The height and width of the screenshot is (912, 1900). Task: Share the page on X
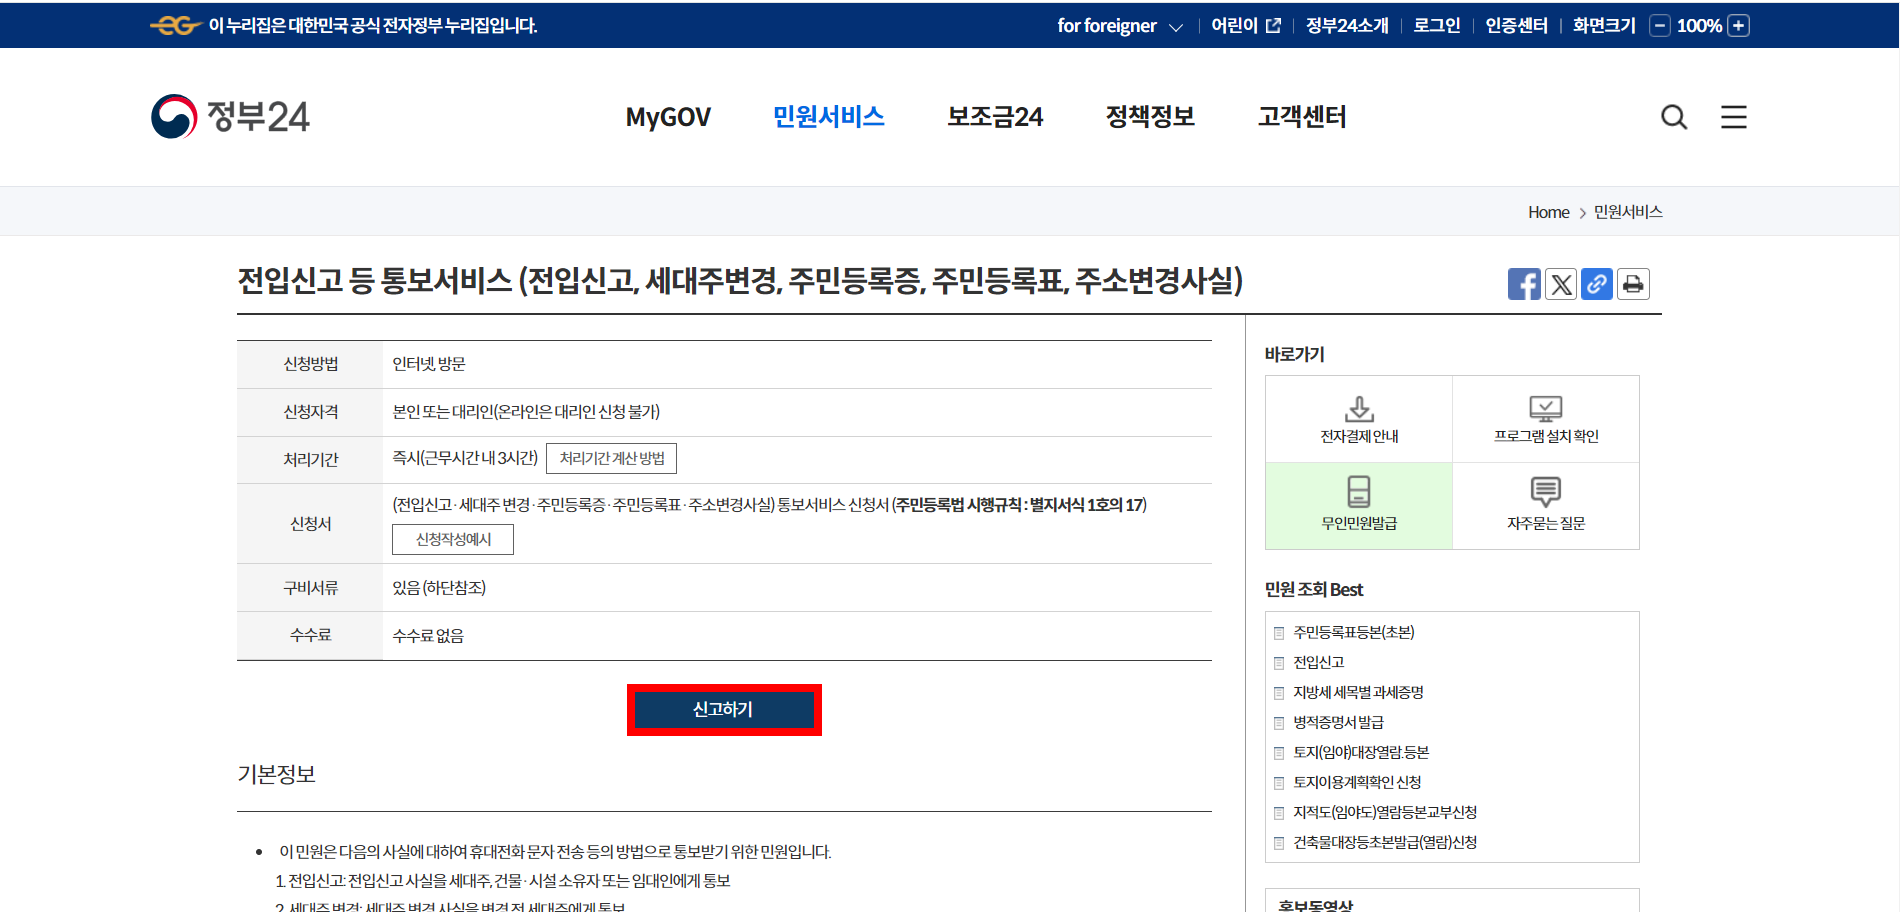[1560, 284]
